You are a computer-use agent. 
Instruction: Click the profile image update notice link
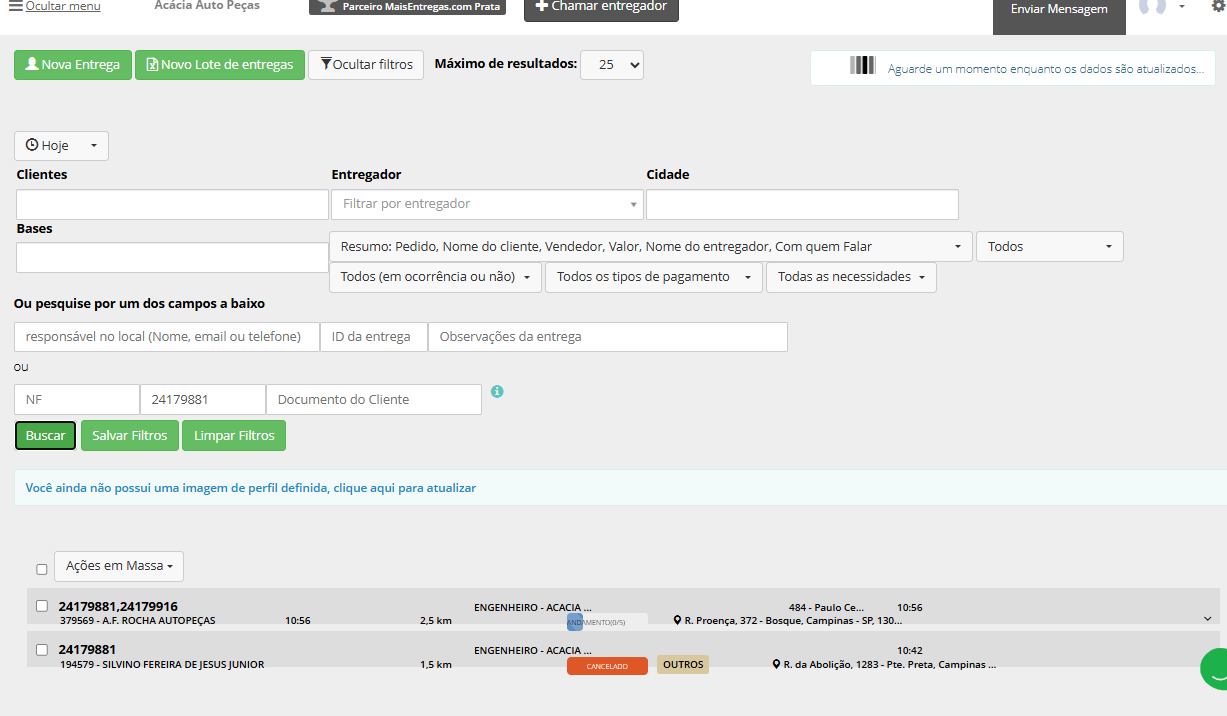pos(251,488)
